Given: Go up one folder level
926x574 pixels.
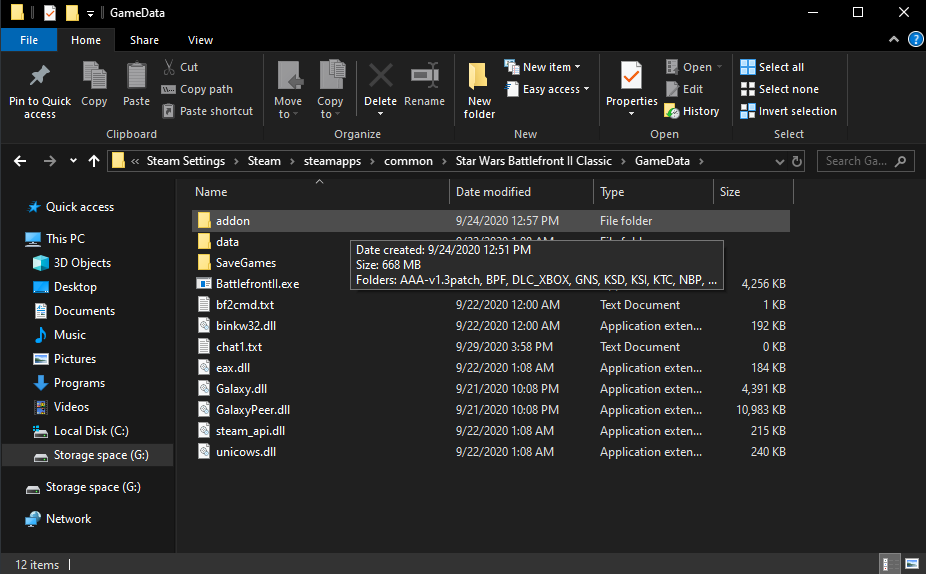Looking at the screenshot, I should click(x=93, y=161).
